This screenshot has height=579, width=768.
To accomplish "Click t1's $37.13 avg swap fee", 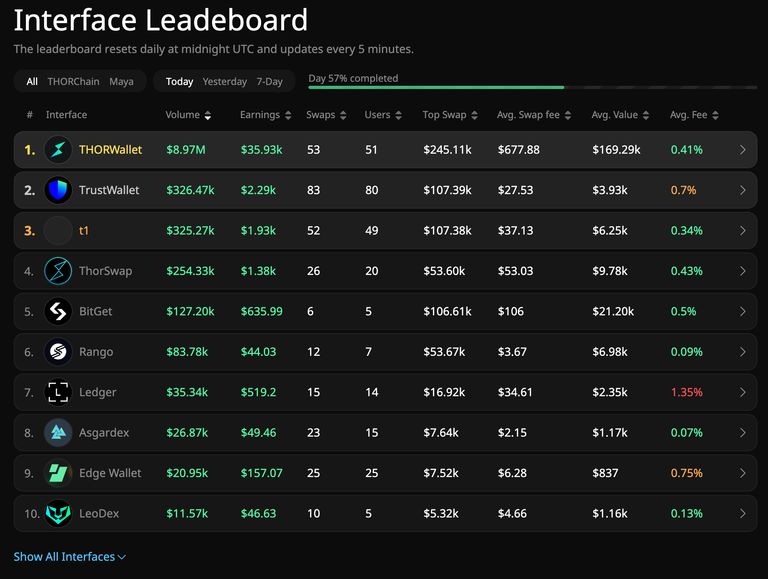I will (515, 230).
